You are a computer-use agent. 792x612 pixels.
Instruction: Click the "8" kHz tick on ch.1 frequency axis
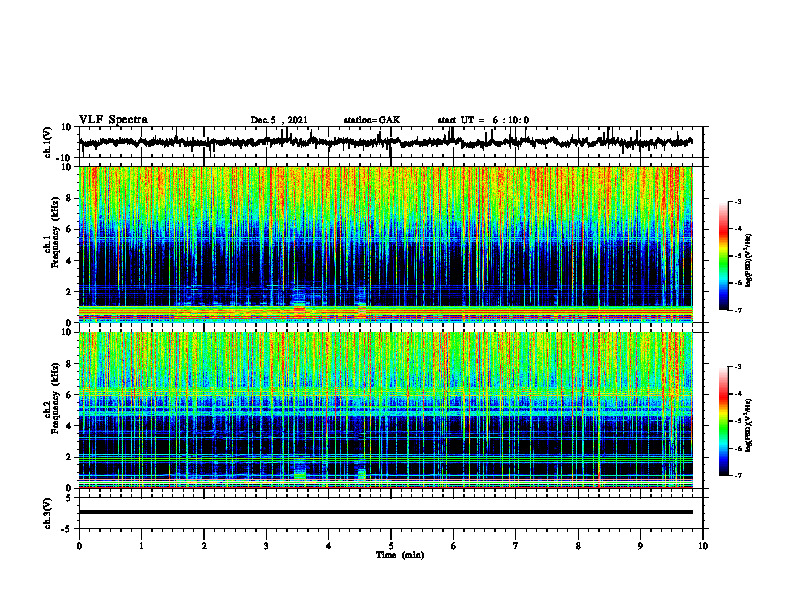[x=69, y=198]
